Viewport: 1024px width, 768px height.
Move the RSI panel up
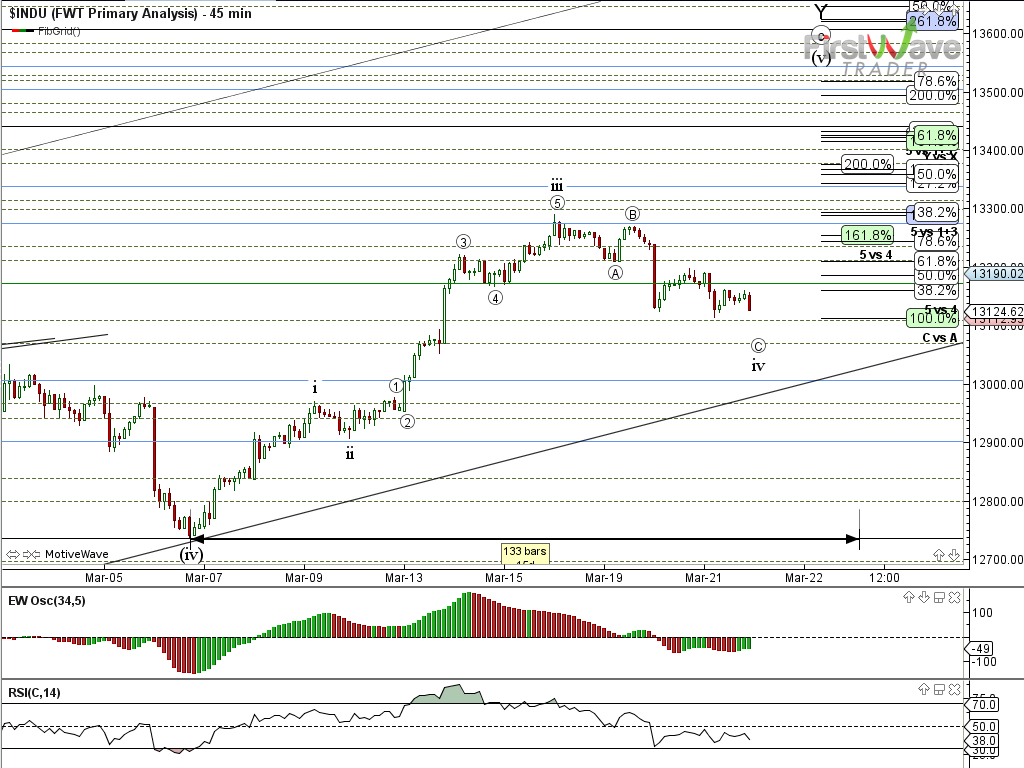tap(923, 690)
